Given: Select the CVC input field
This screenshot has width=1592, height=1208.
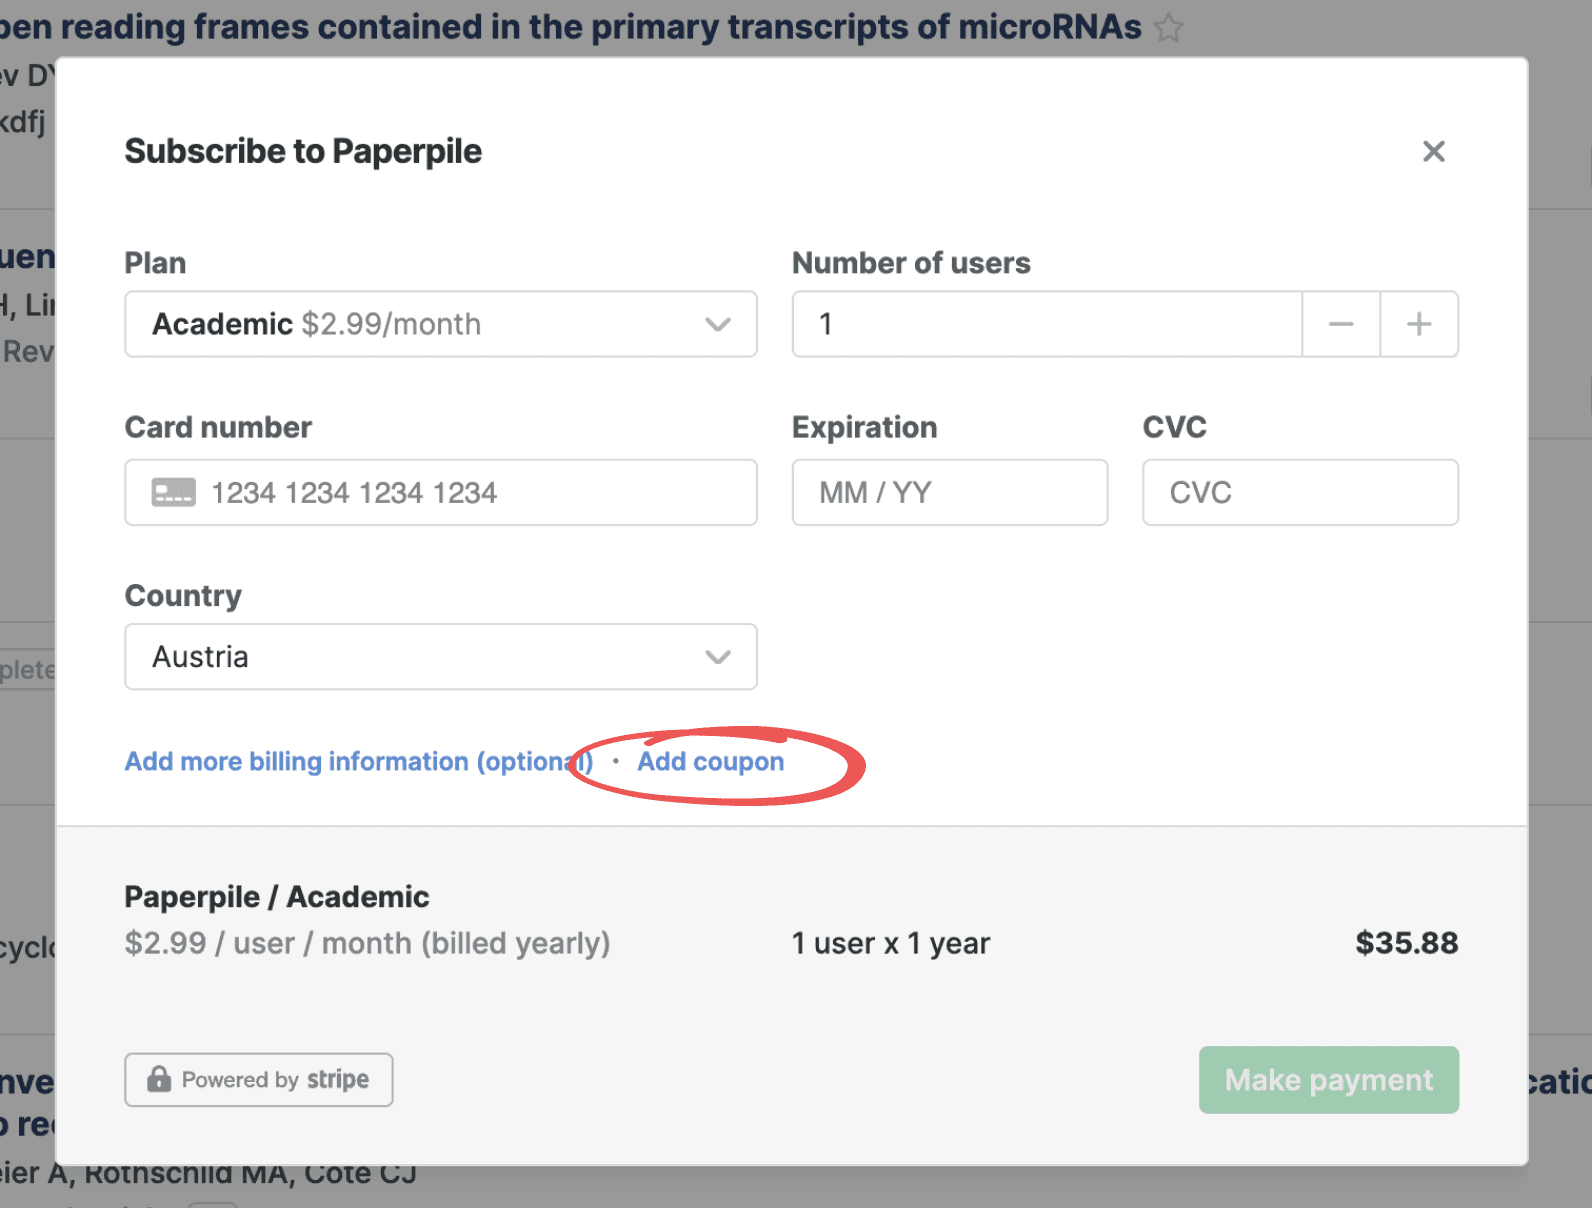Looking at the screenshot, I should 1299,492.
